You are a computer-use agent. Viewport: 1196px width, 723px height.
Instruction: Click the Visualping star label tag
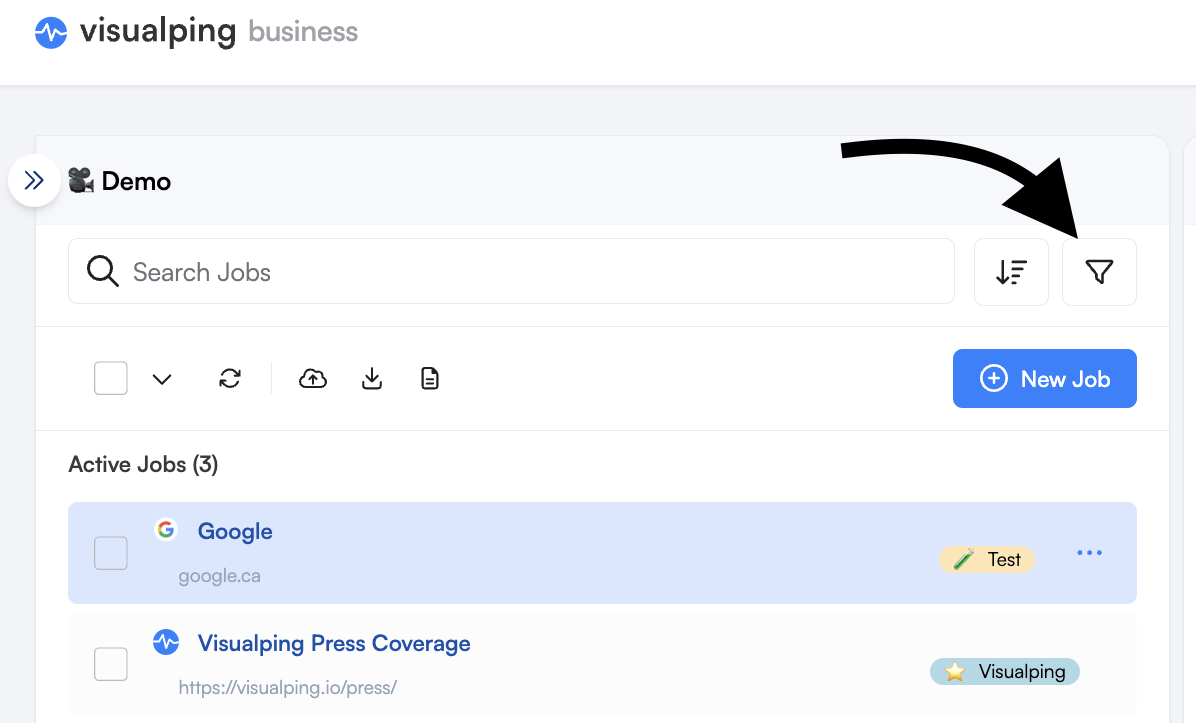pyautogui.click(x=1005, y=672)
